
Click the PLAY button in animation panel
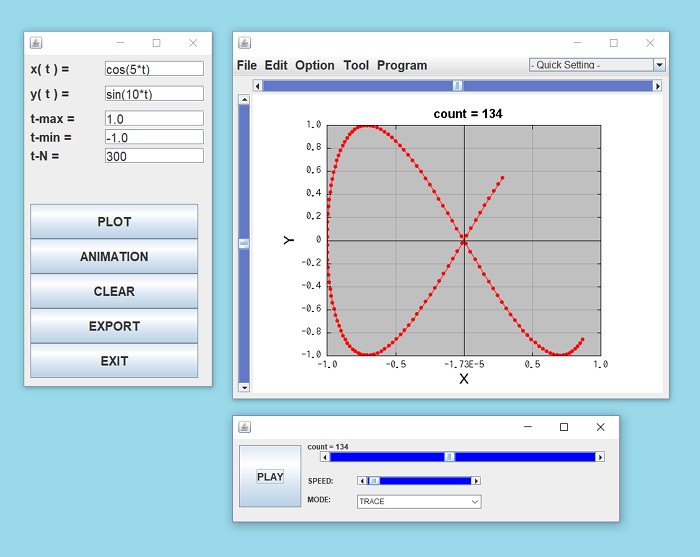pos(270,477)
